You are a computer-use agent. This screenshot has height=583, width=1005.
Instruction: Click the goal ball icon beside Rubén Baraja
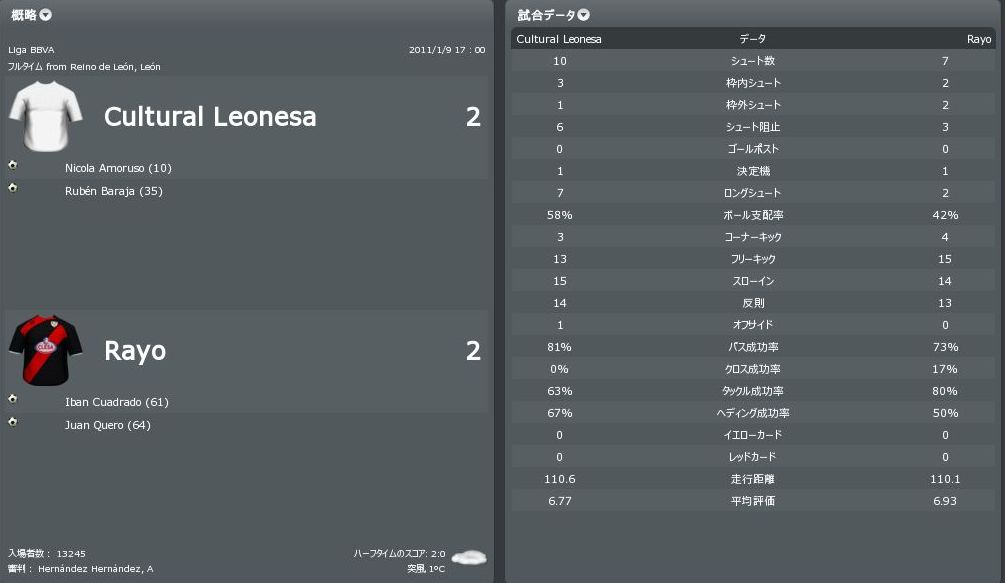pyautogui.click(x=12, y=187)
